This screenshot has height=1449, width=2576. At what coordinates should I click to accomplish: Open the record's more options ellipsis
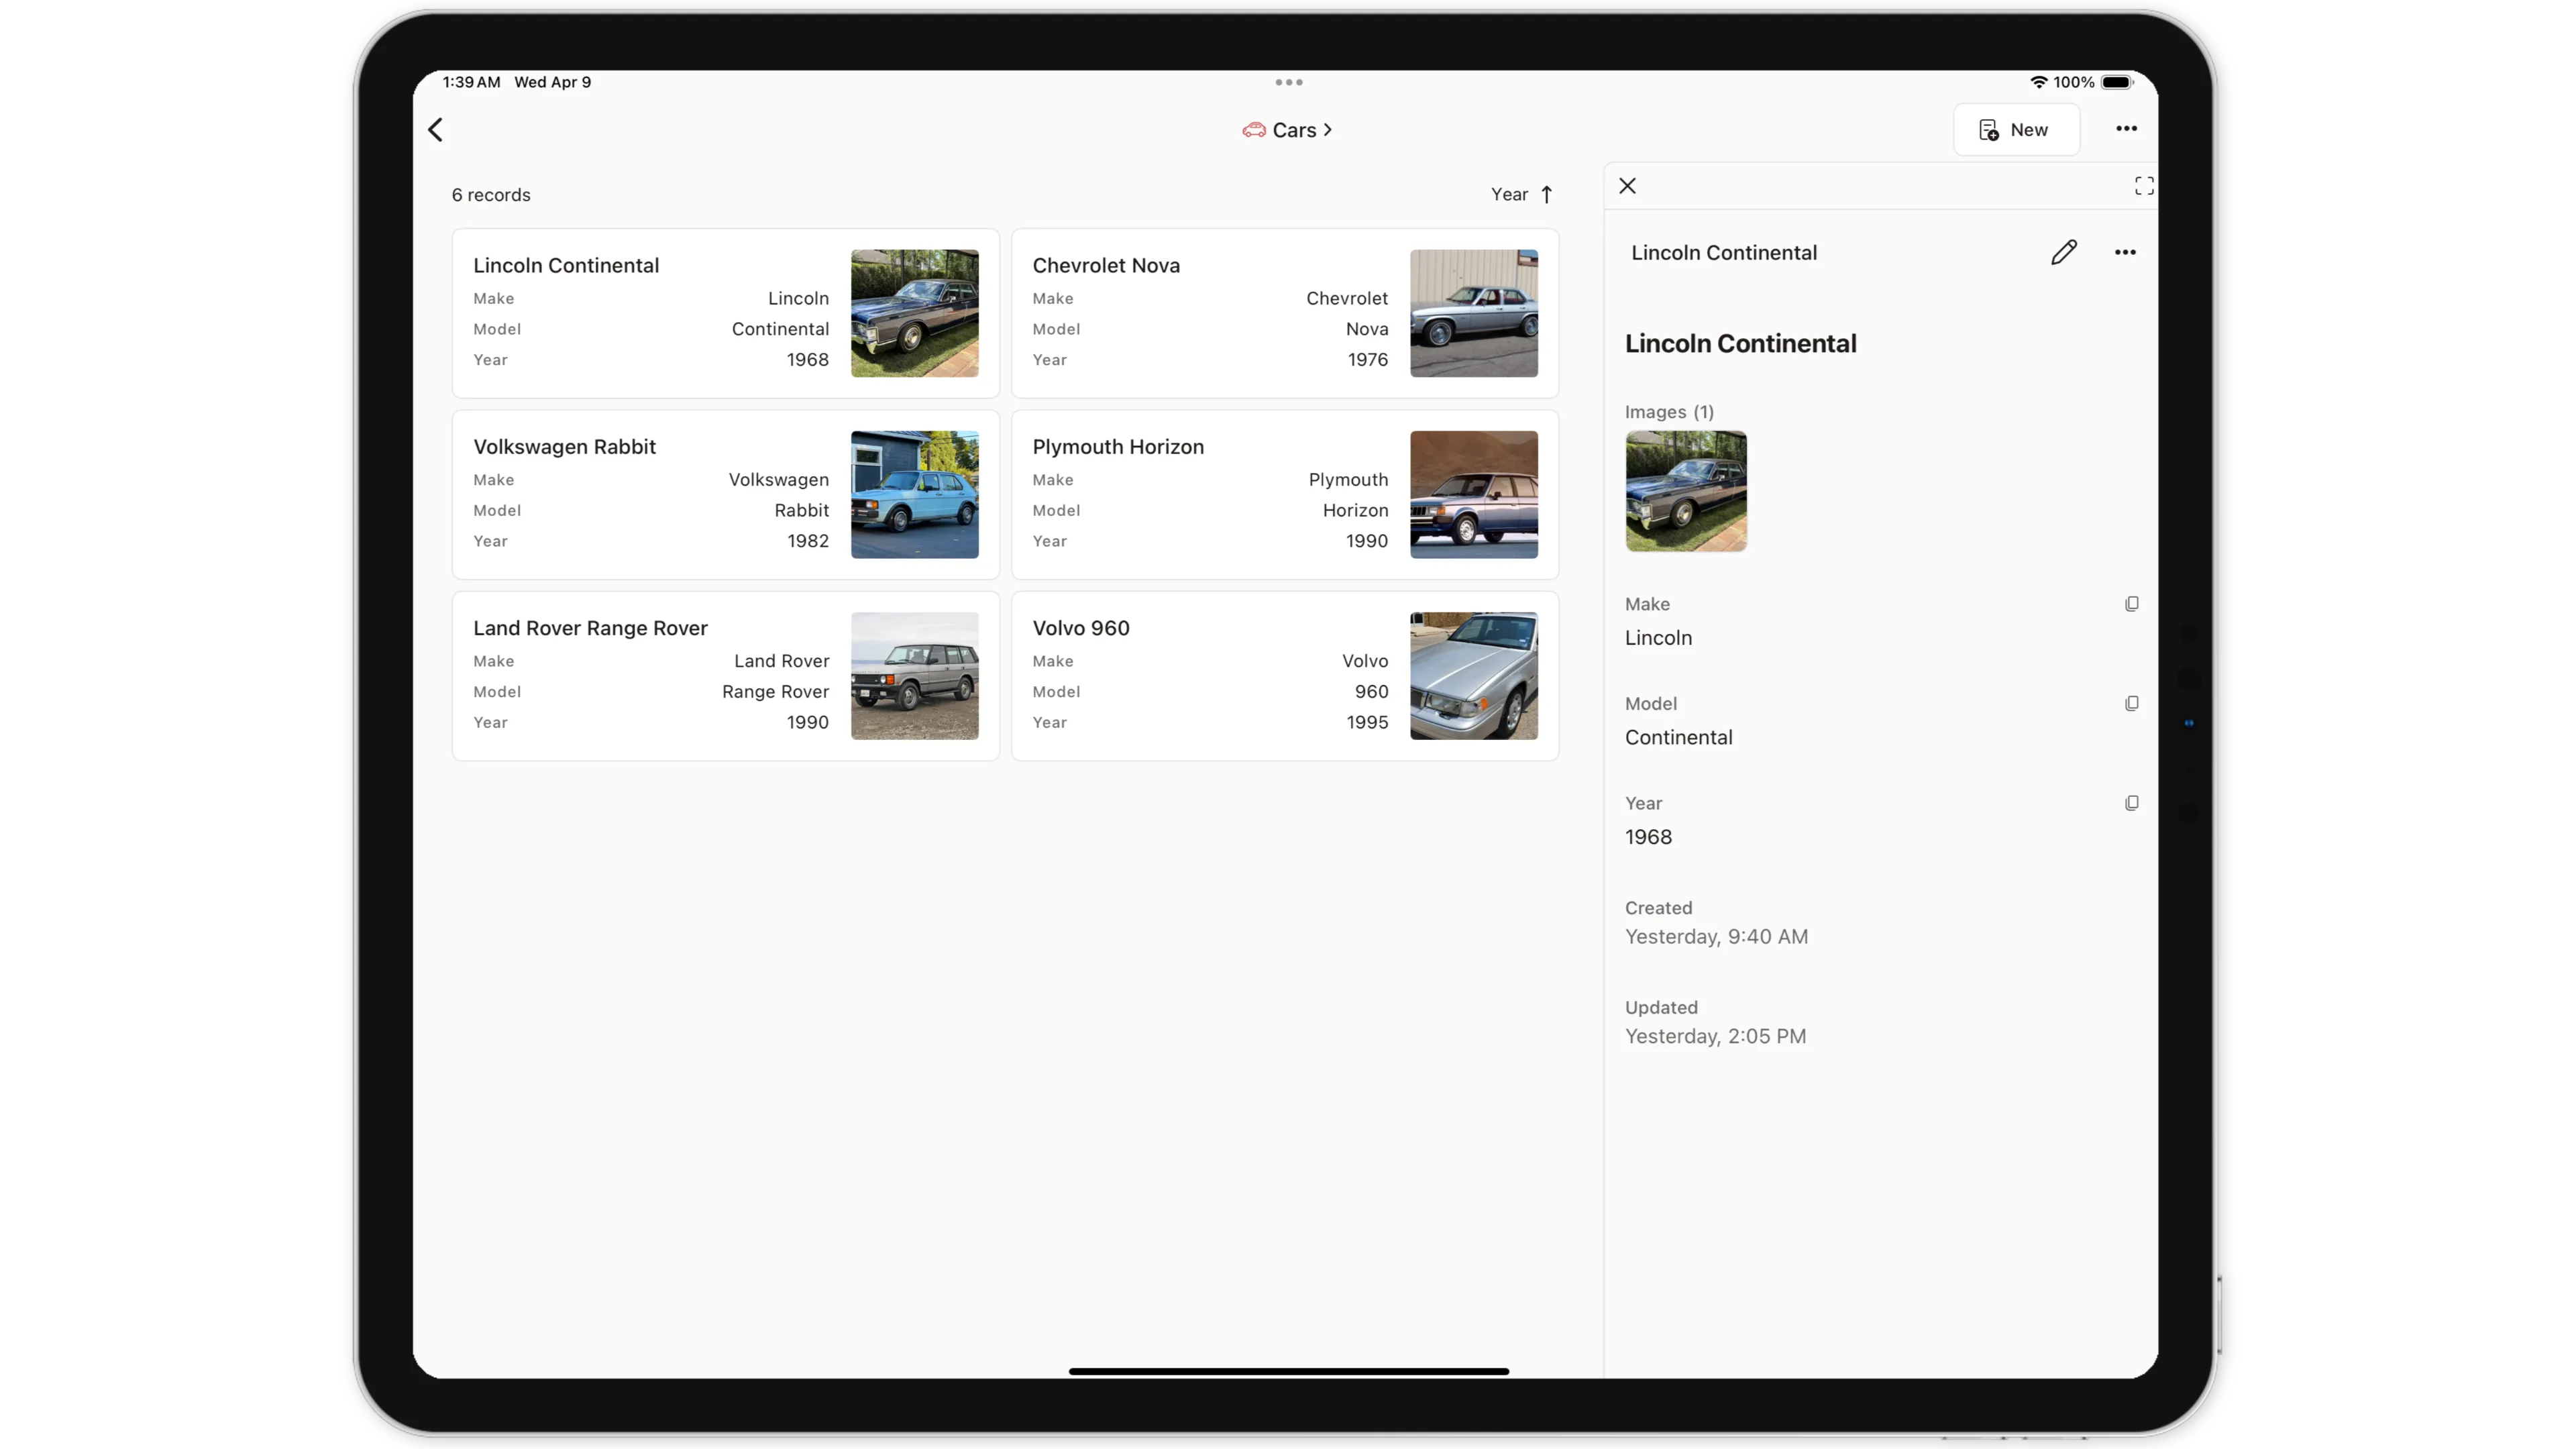pyautogui.click(x=2125, y=253)
